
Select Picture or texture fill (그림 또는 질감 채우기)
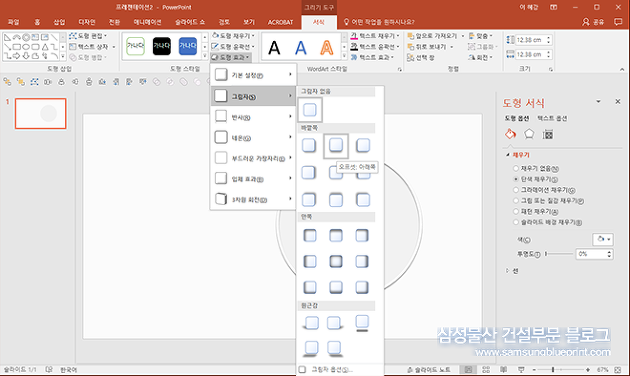pos(516,200)
